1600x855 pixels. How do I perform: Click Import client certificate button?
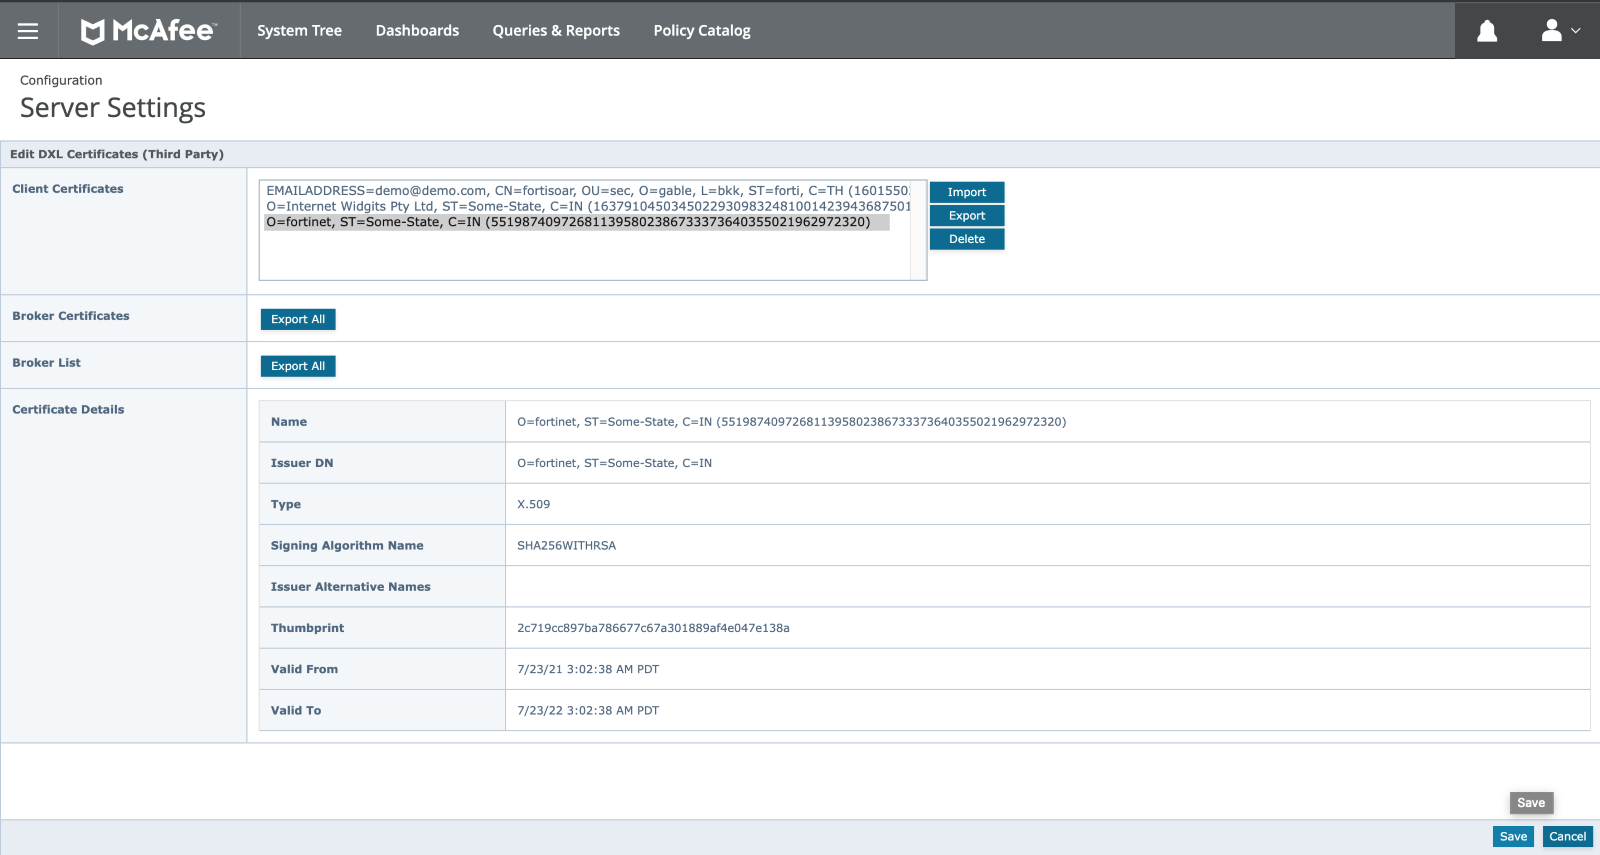[x=966, y=192]
